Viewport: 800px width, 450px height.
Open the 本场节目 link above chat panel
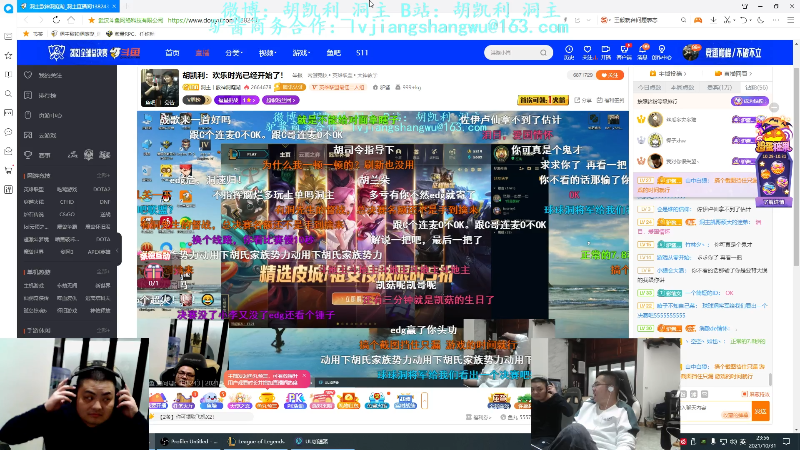click(x=669, y=73)
